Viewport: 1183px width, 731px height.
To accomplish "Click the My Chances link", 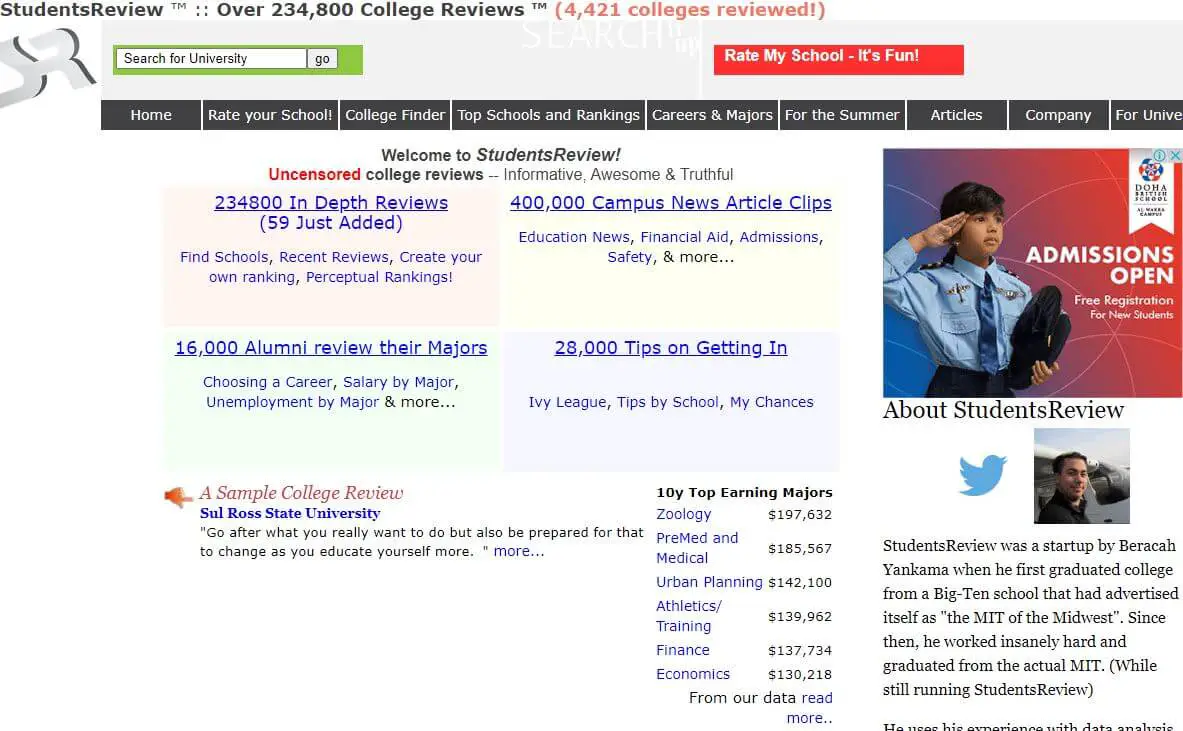I will pos(772,402).
